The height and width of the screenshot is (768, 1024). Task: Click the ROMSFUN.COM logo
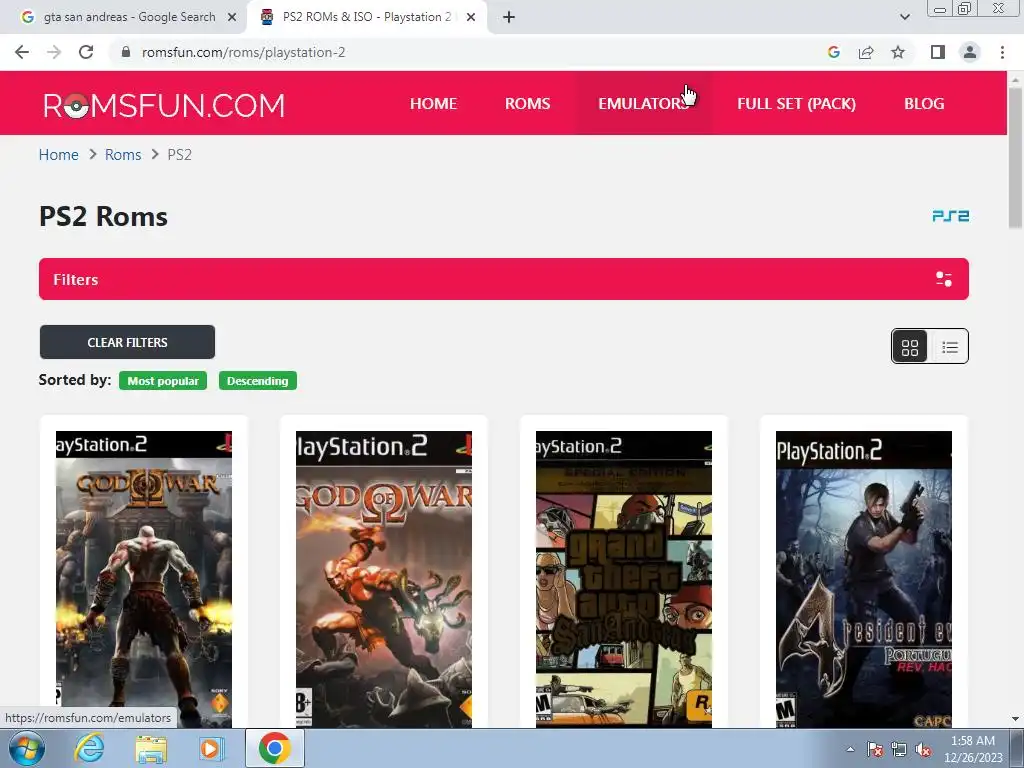coord(164,105)
